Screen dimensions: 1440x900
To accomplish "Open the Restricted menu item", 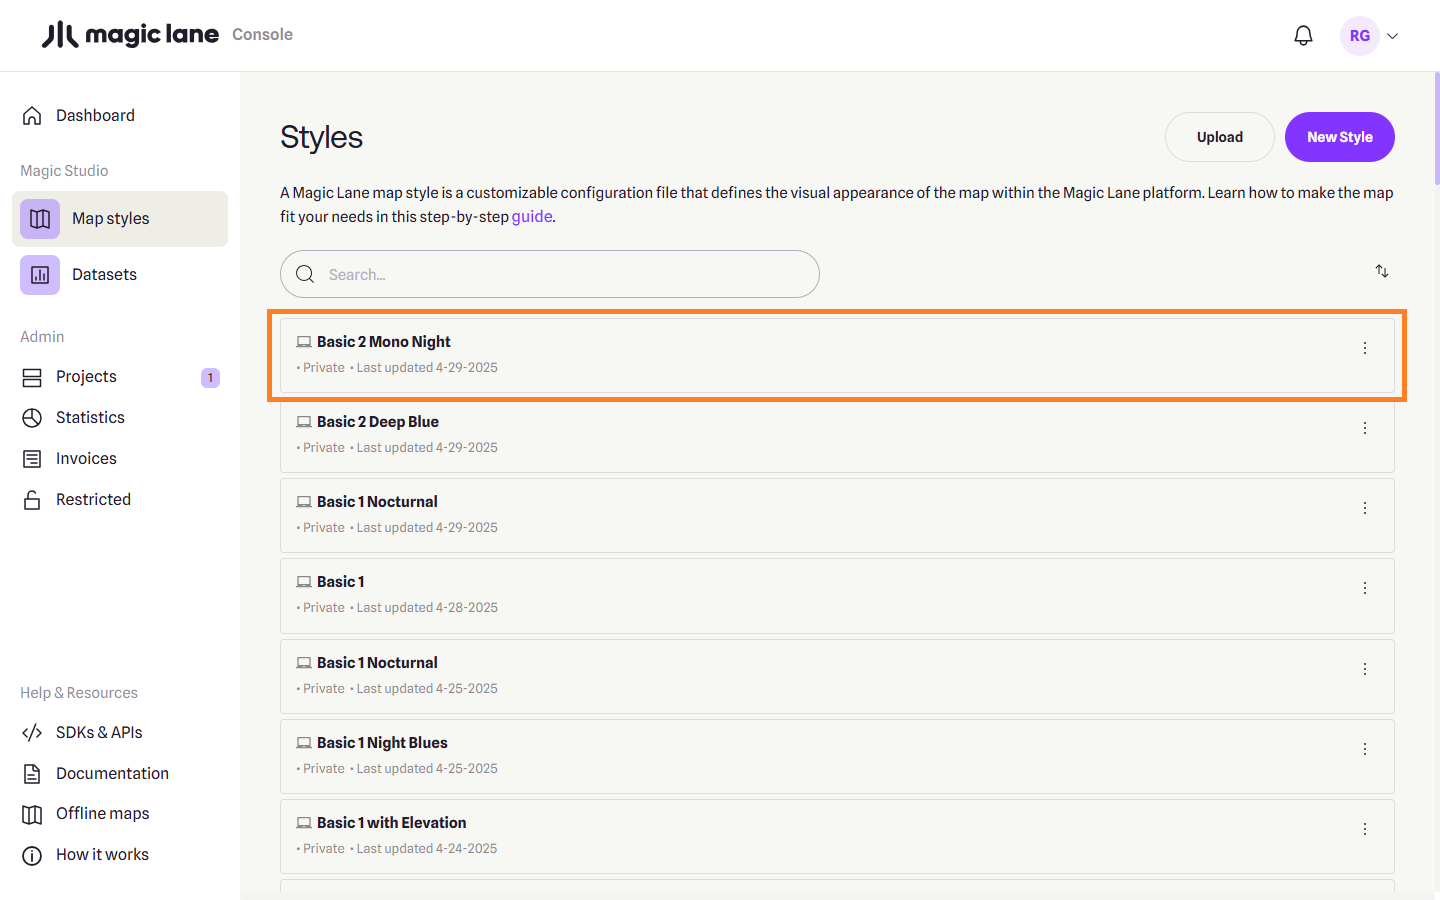I will [93, 499].
